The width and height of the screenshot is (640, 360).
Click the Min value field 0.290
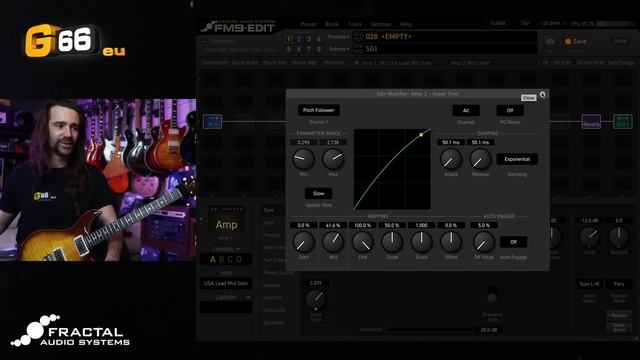[x=304, y=142]
